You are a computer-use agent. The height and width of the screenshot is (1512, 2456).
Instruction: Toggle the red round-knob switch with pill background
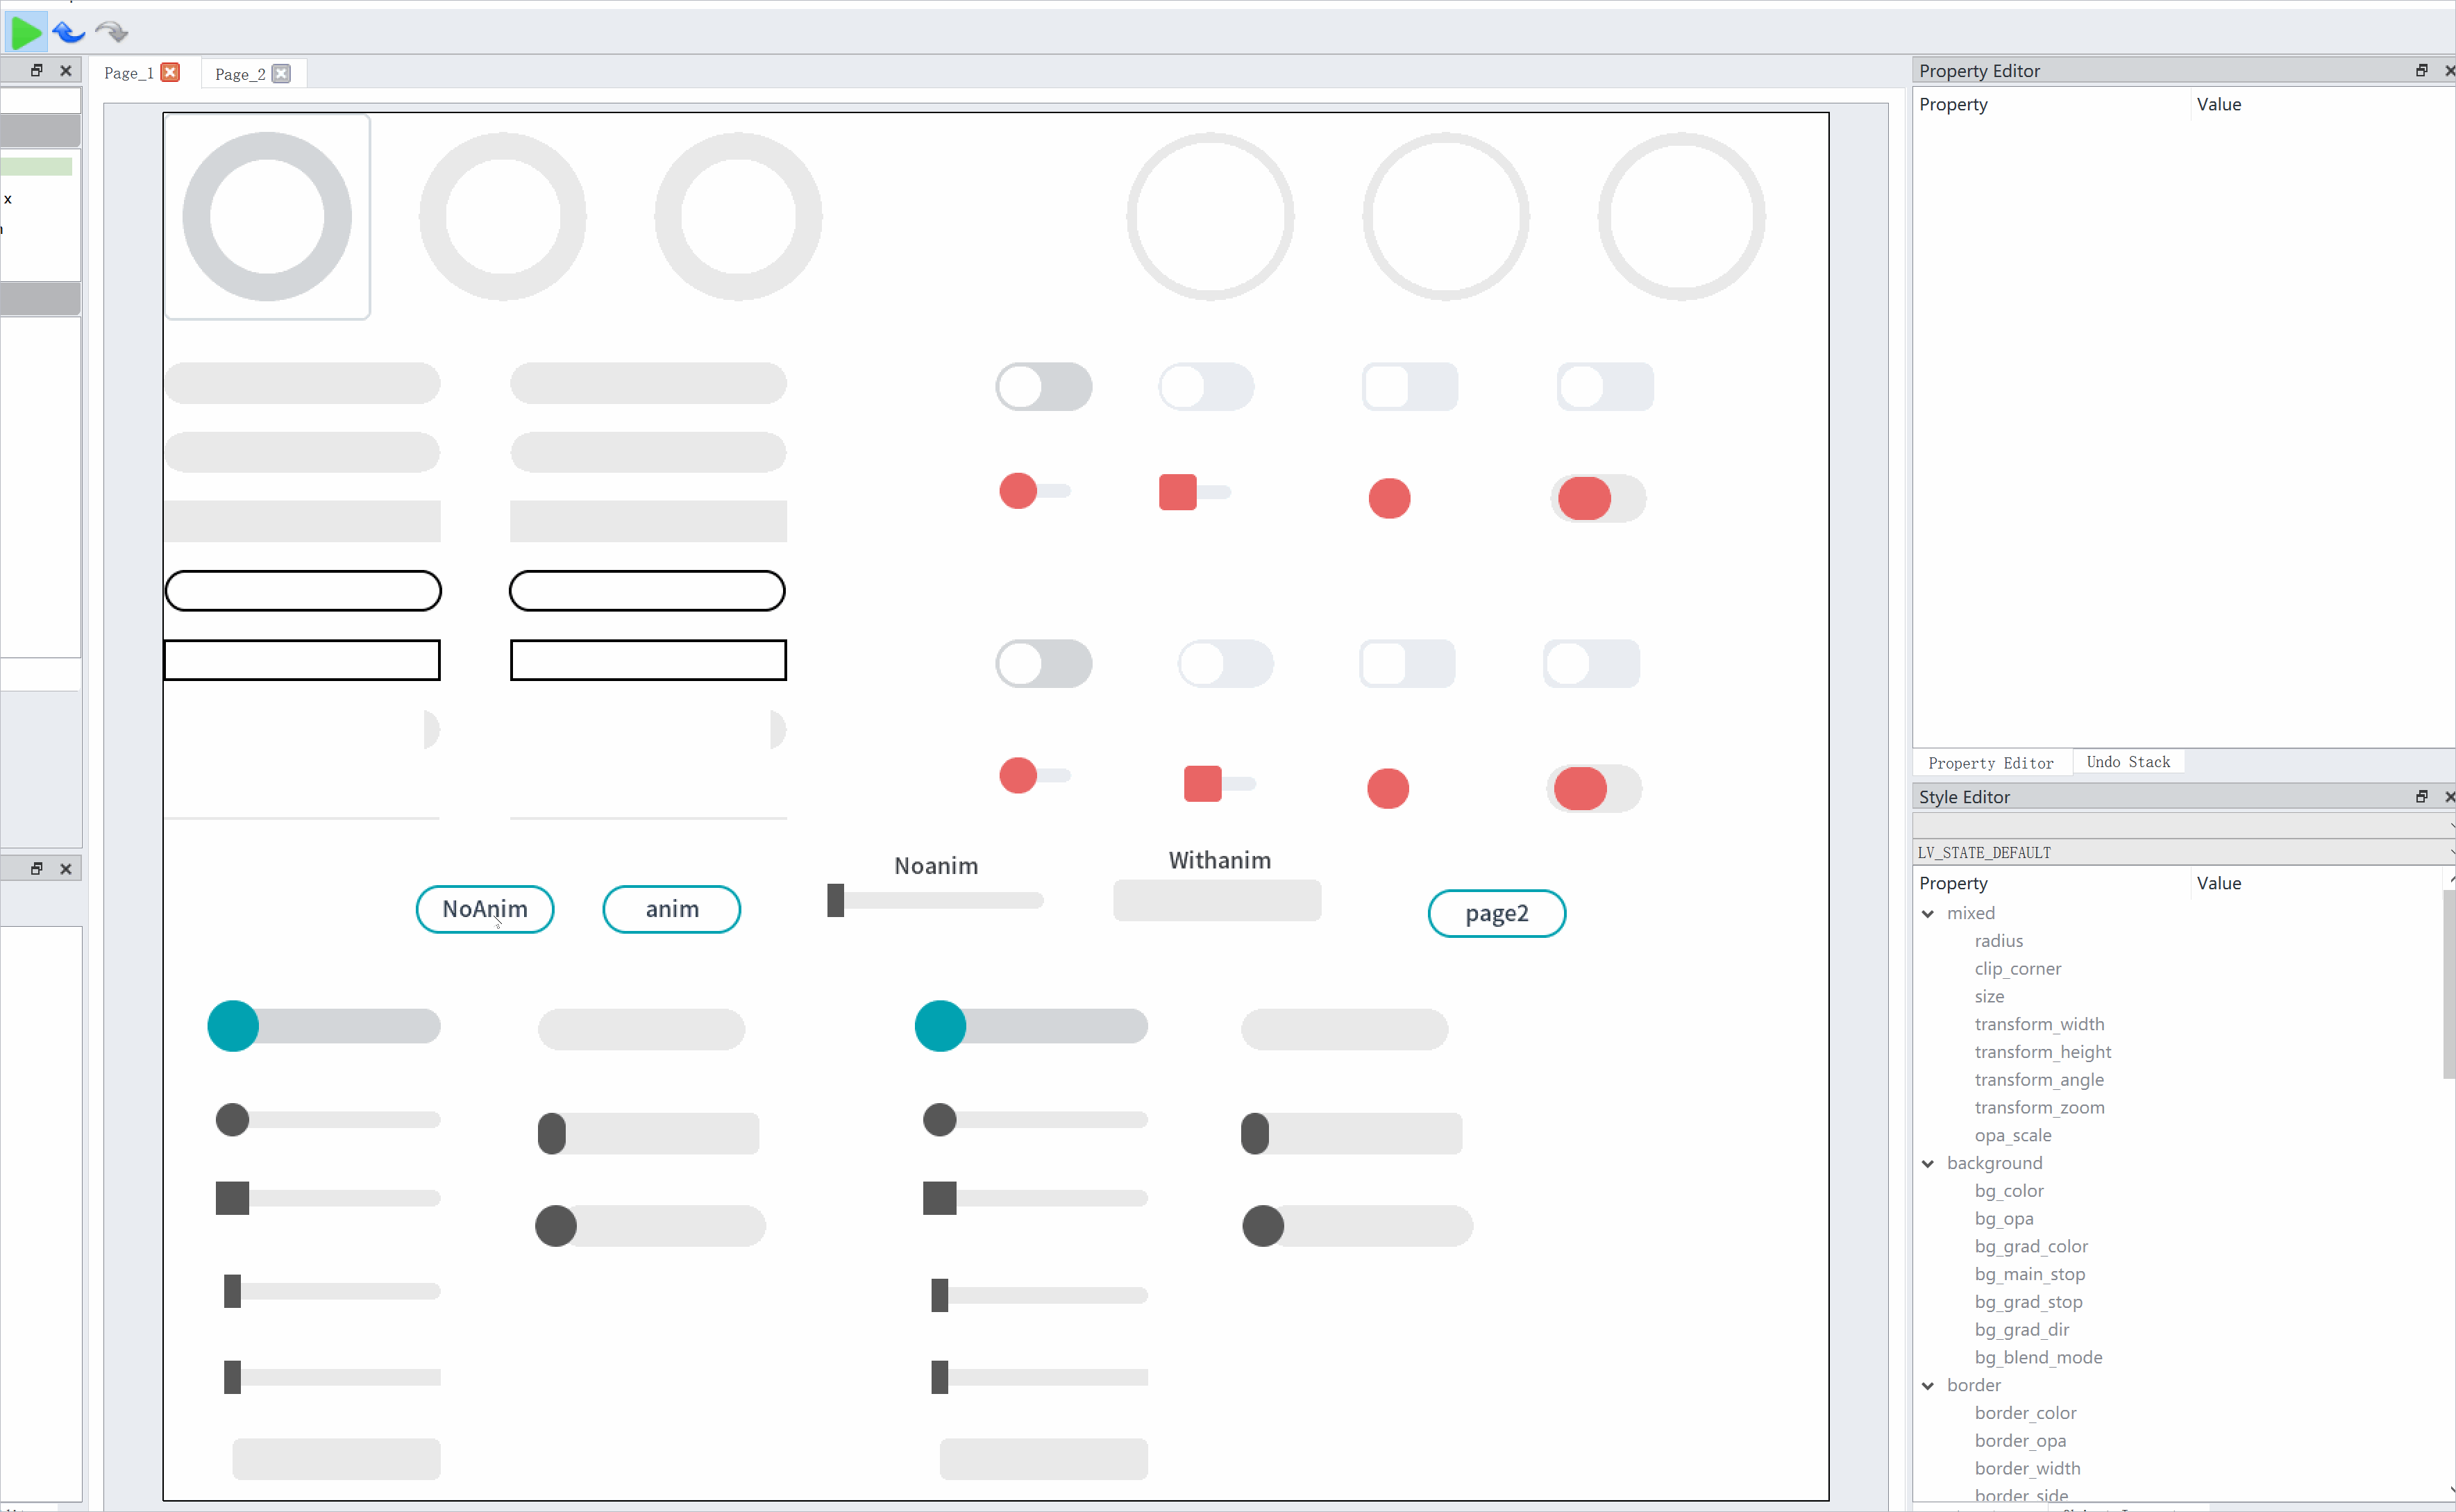[1597, 498]
